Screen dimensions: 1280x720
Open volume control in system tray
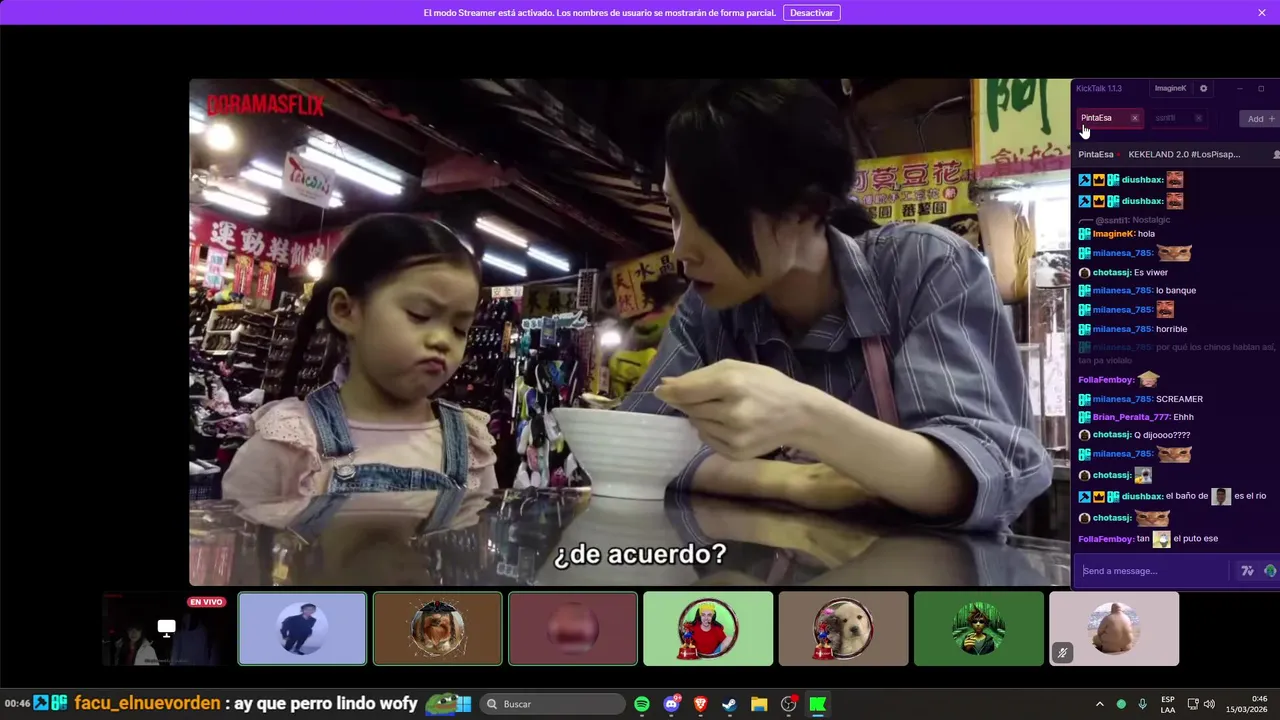[x=1209, y=704]
